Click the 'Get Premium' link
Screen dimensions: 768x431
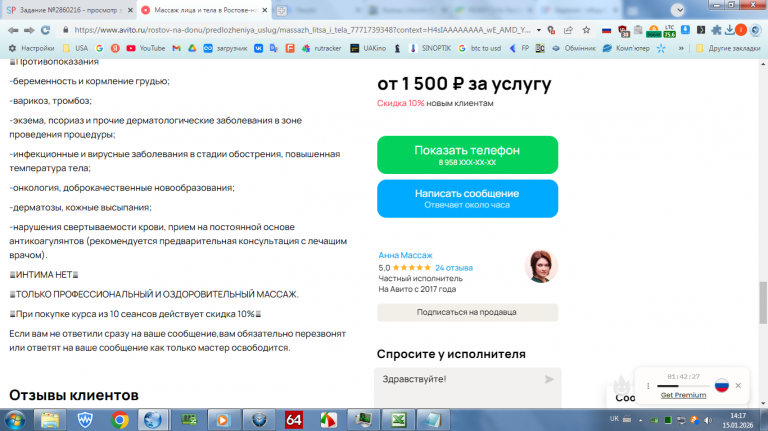click(683, 395)
